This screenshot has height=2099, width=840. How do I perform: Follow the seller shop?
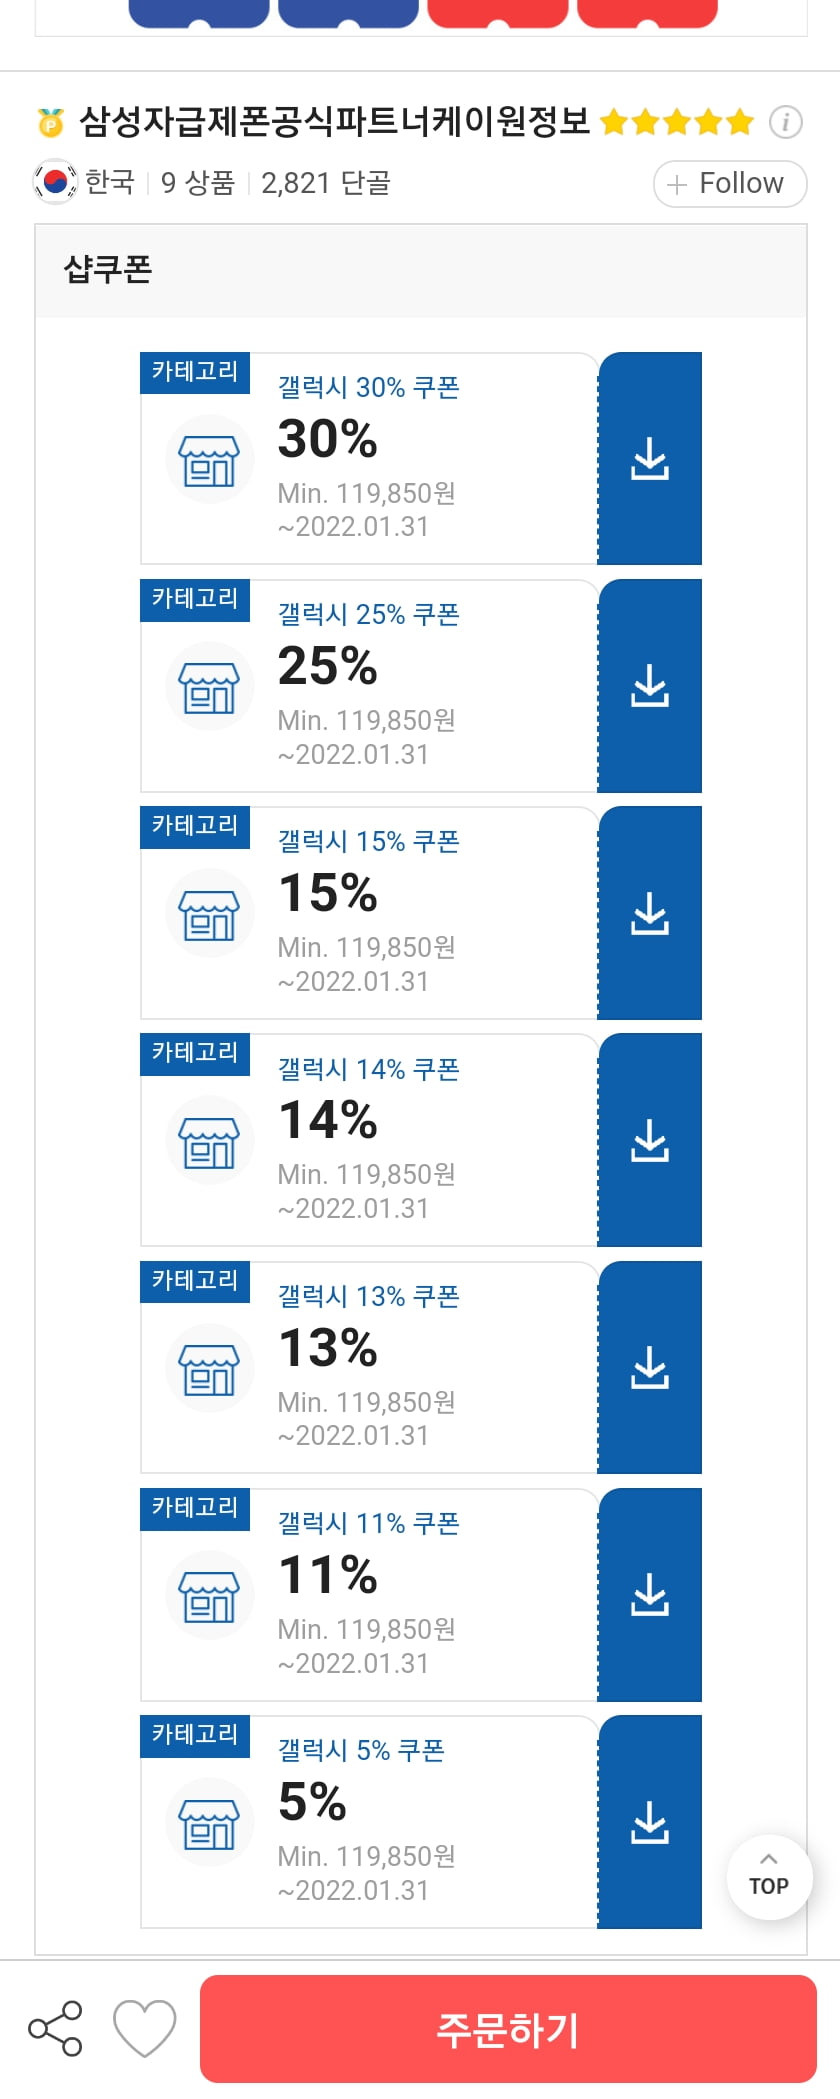730,184
